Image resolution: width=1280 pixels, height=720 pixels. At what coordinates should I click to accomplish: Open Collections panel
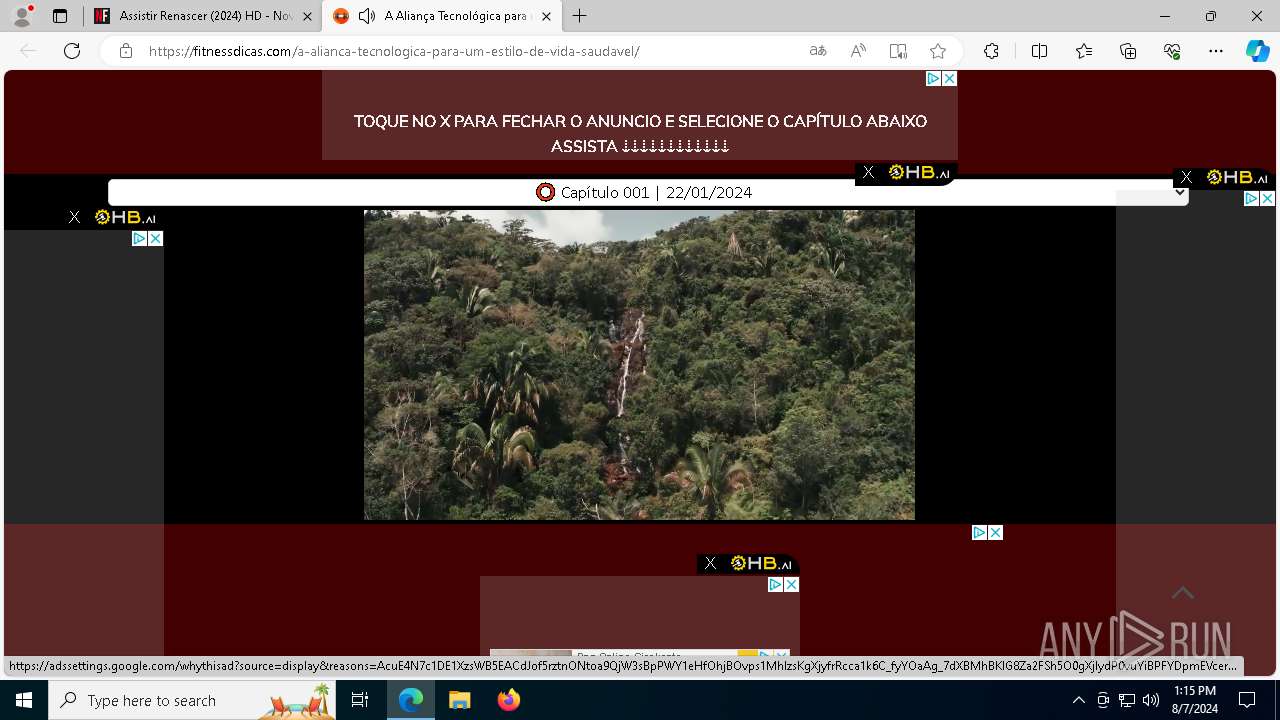pos(1128,51)
